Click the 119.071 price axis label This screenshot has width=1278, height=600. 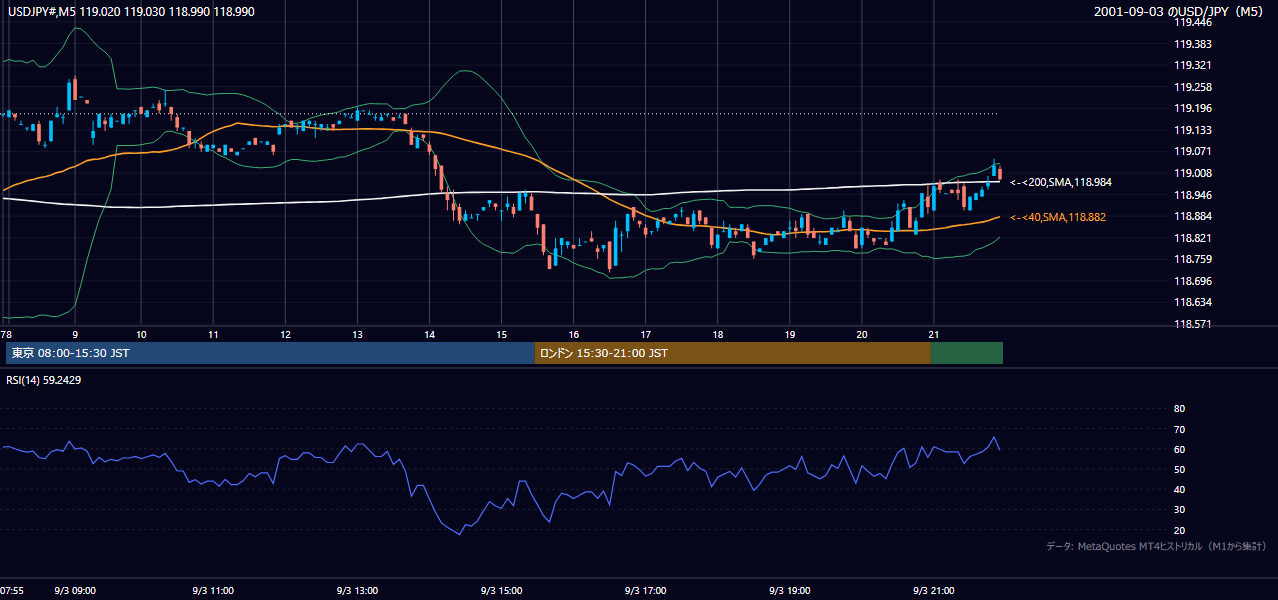(x=1194, y=151)
